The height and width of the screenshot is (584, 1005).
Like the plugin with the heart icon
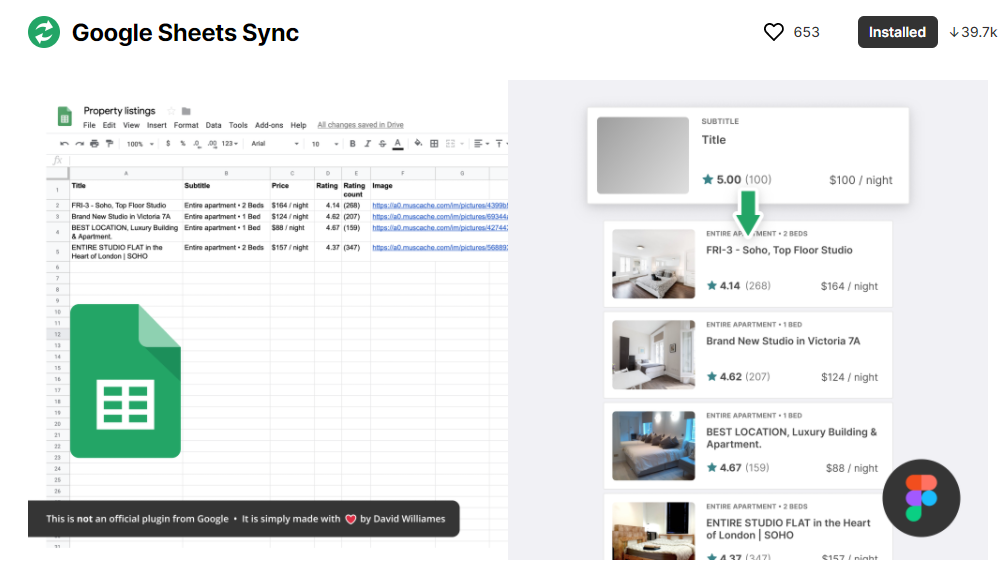pyautogui.click(x=774, y=32)
